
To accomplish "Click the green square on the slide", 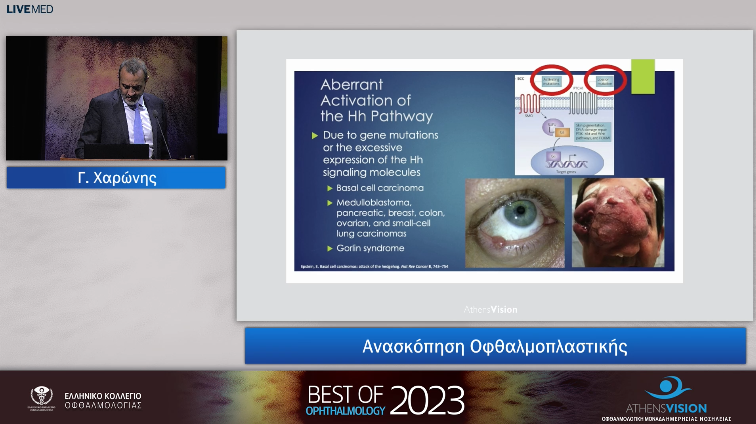I will point(641,76).
